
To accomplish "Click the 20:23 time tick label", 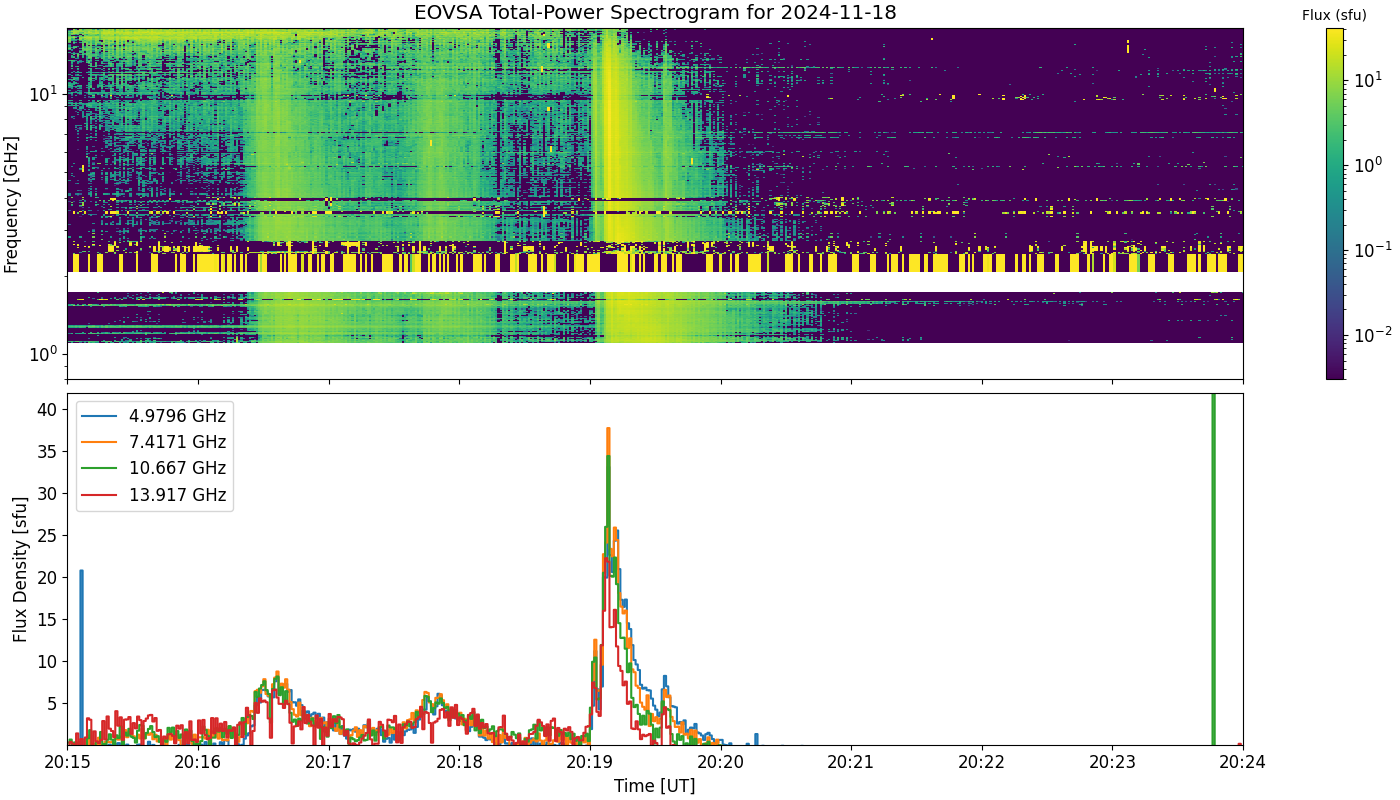I will [1113, 763].
